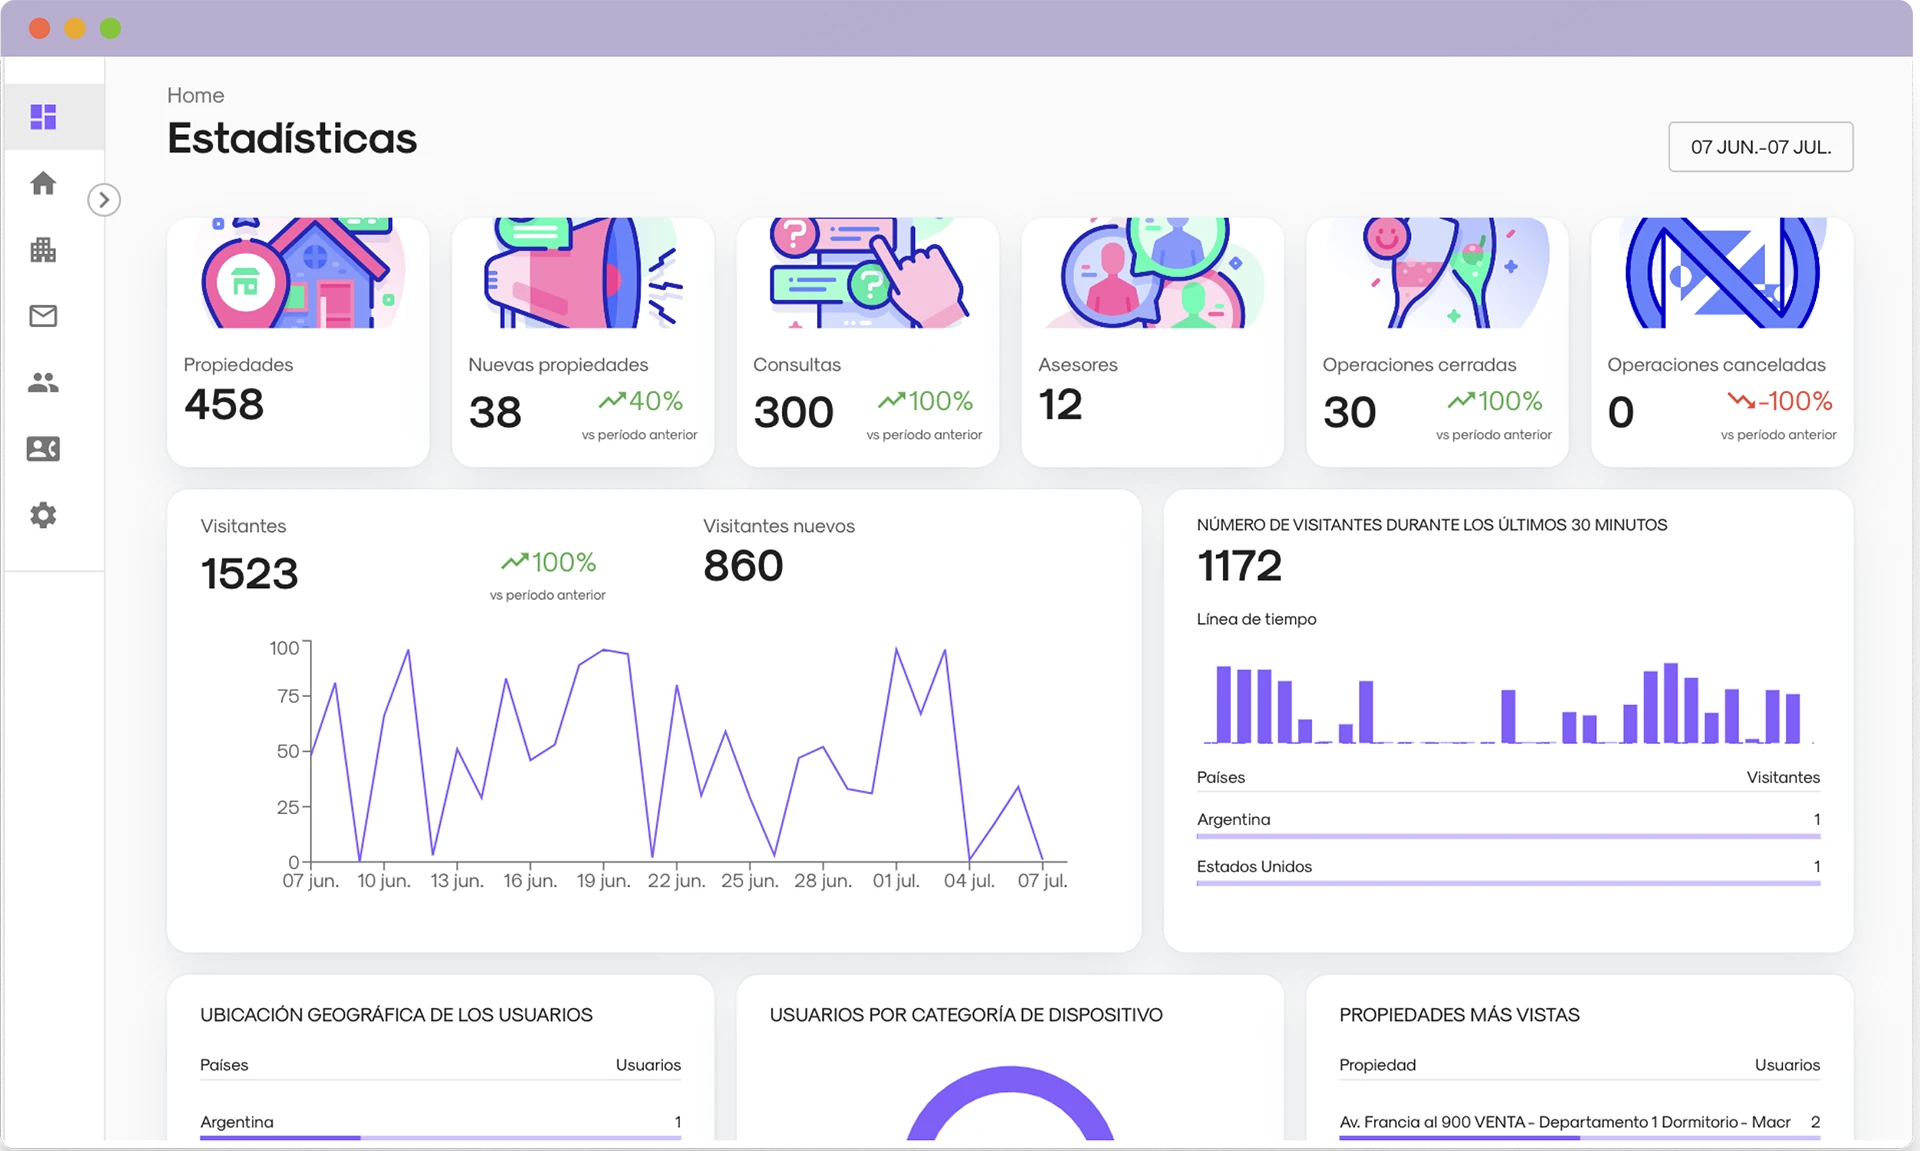Open the properties building icon in the sidebar
Image resolution: width=1920 pixels, height=1151 pixels.
click(x=43, y=250)
